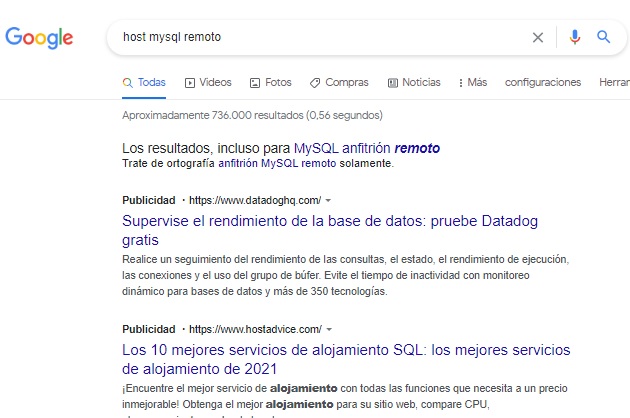Click the Publicidad label of Datadog ad
This screenshot has height=418, width=630.
tap(149, 200)
